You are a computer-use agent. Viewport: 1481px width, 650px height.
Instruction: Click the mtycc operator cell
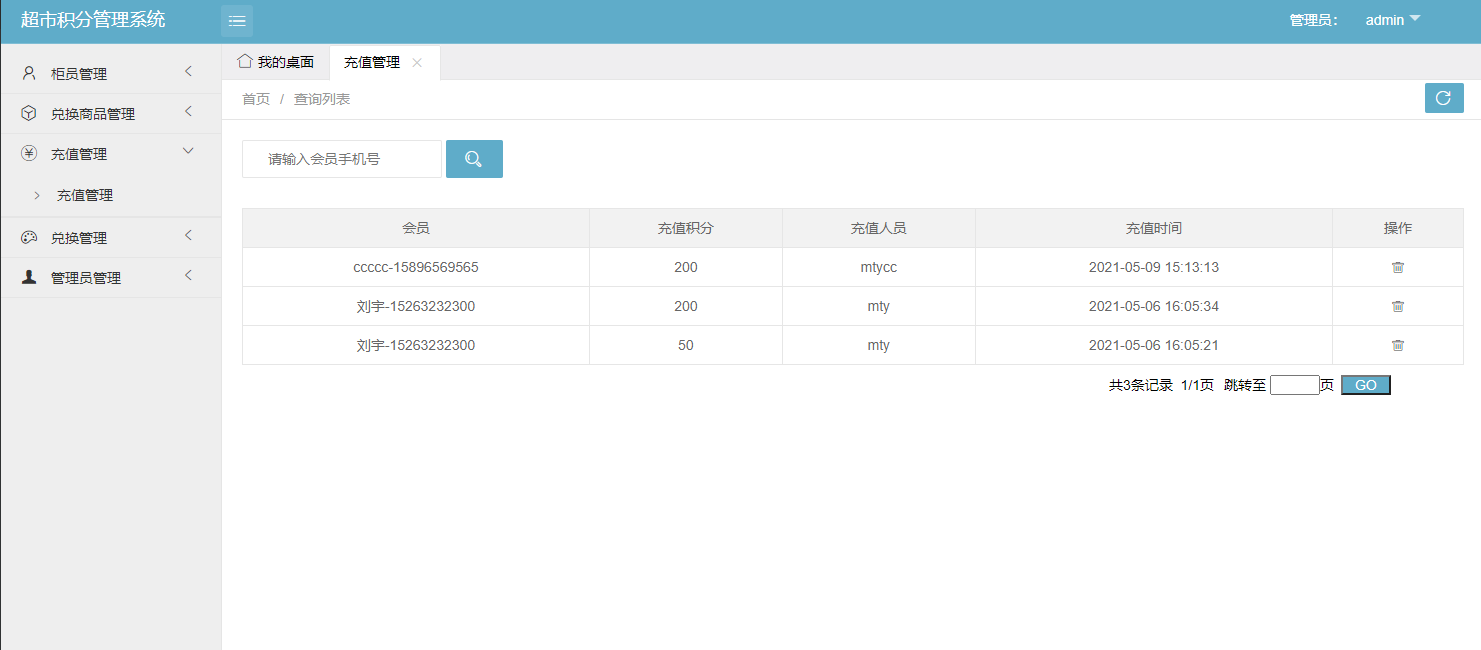tap(879, 267)
